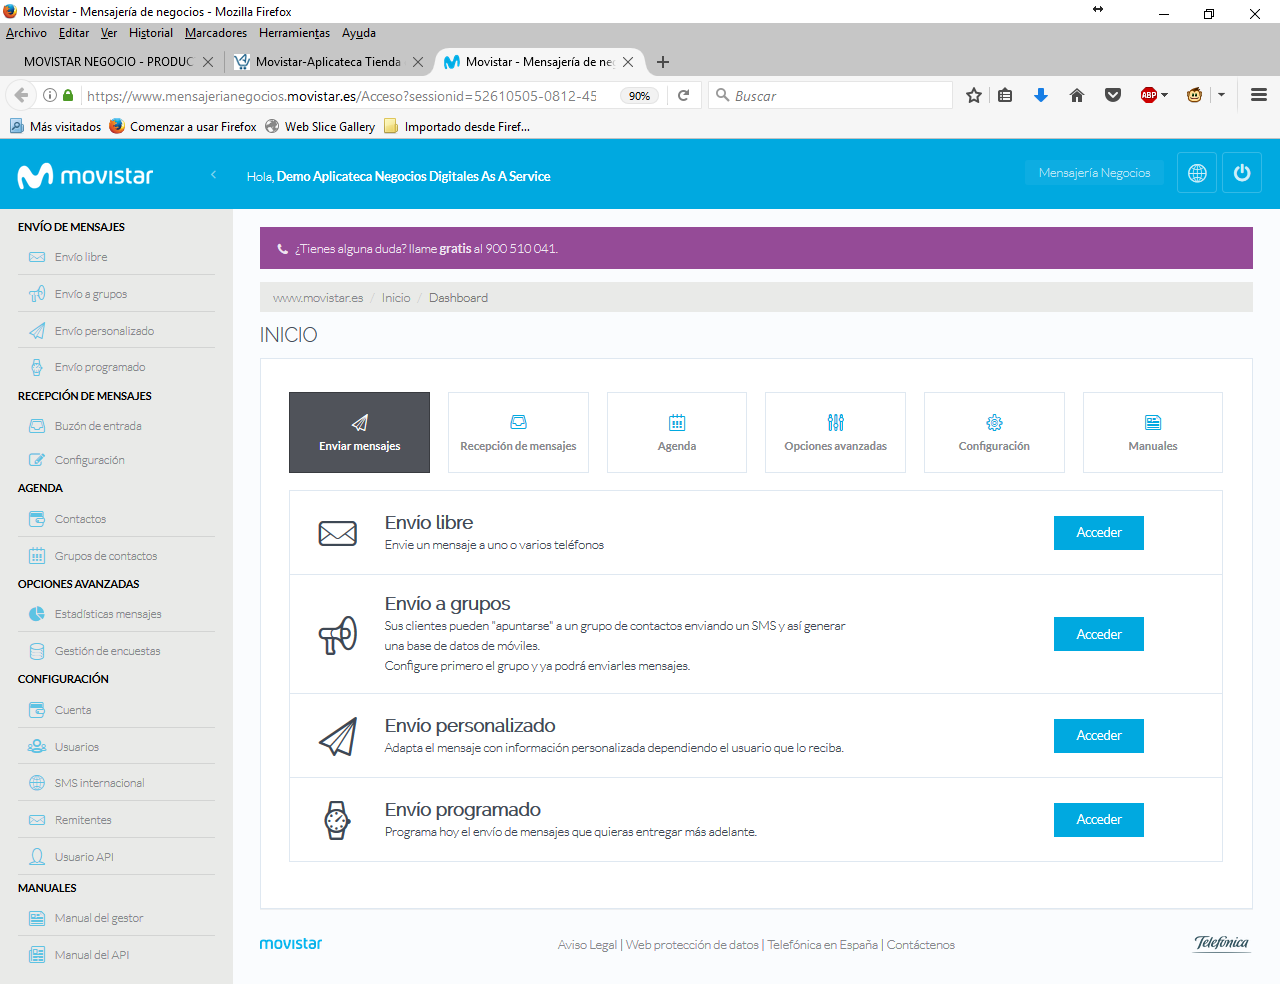Open the Archivo menu
1280x984 pixels.
click(26, 33)
